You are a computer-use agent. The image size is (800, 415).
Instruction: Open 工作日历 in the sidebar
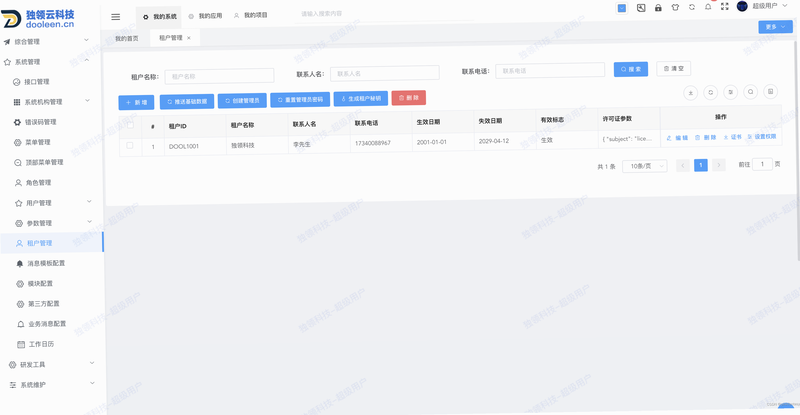tap(41, 344)
